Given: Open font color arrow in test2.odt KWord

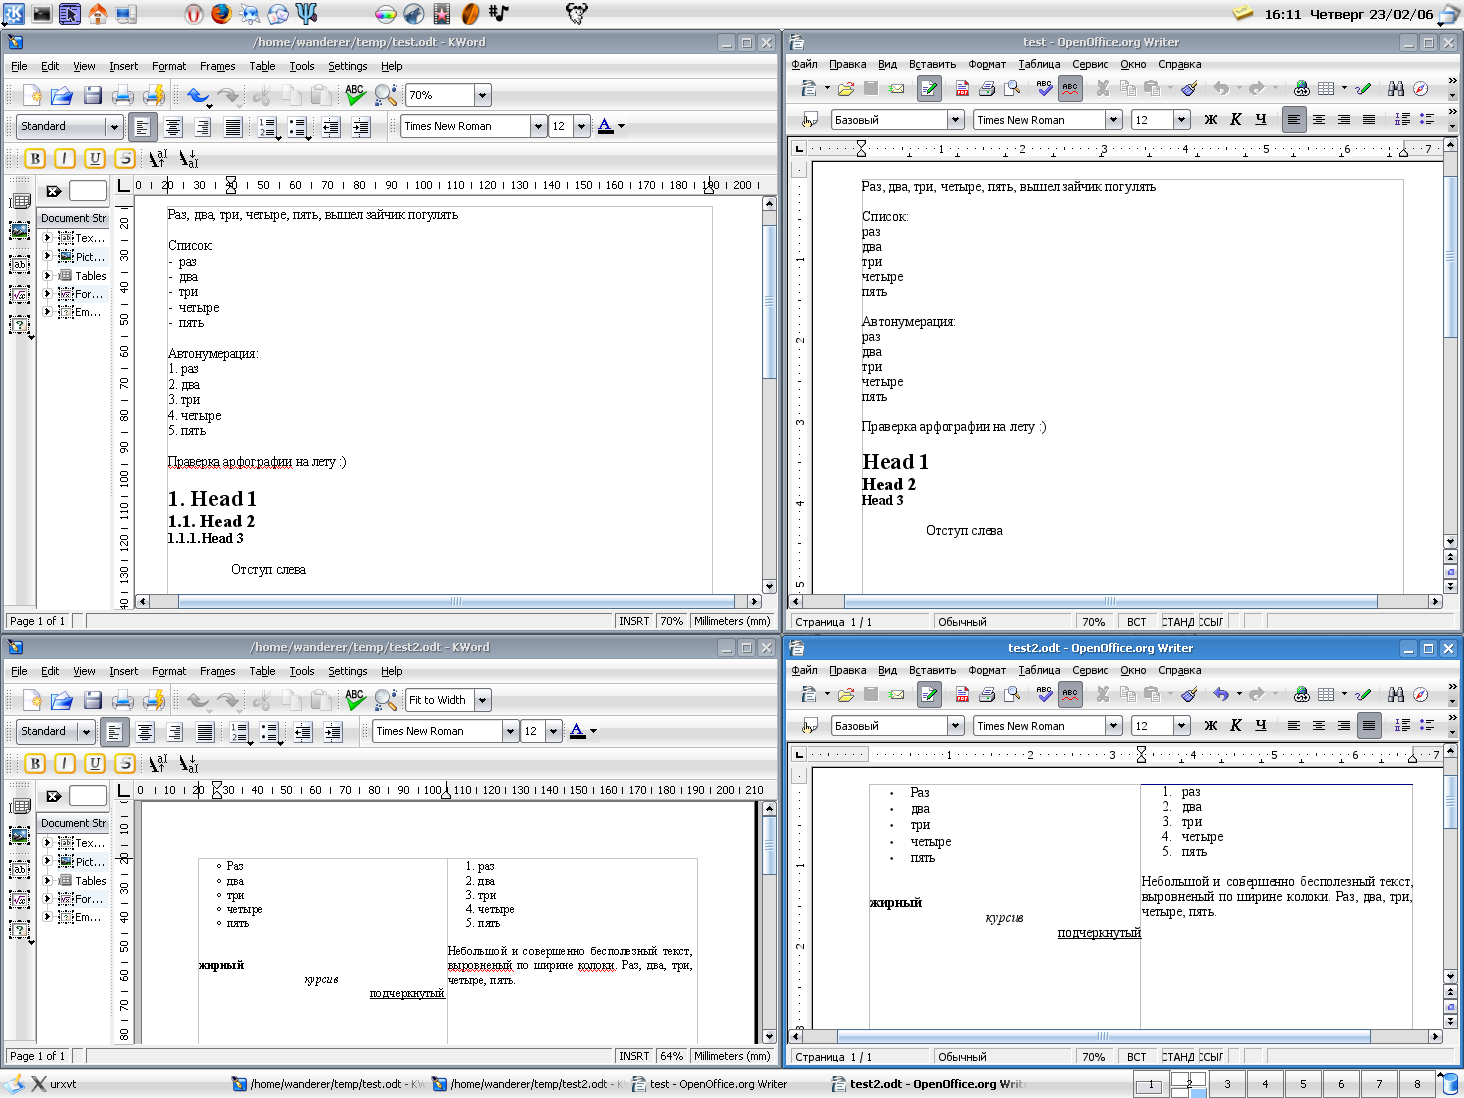Looking at the screenshot, I should click(593, 732).
